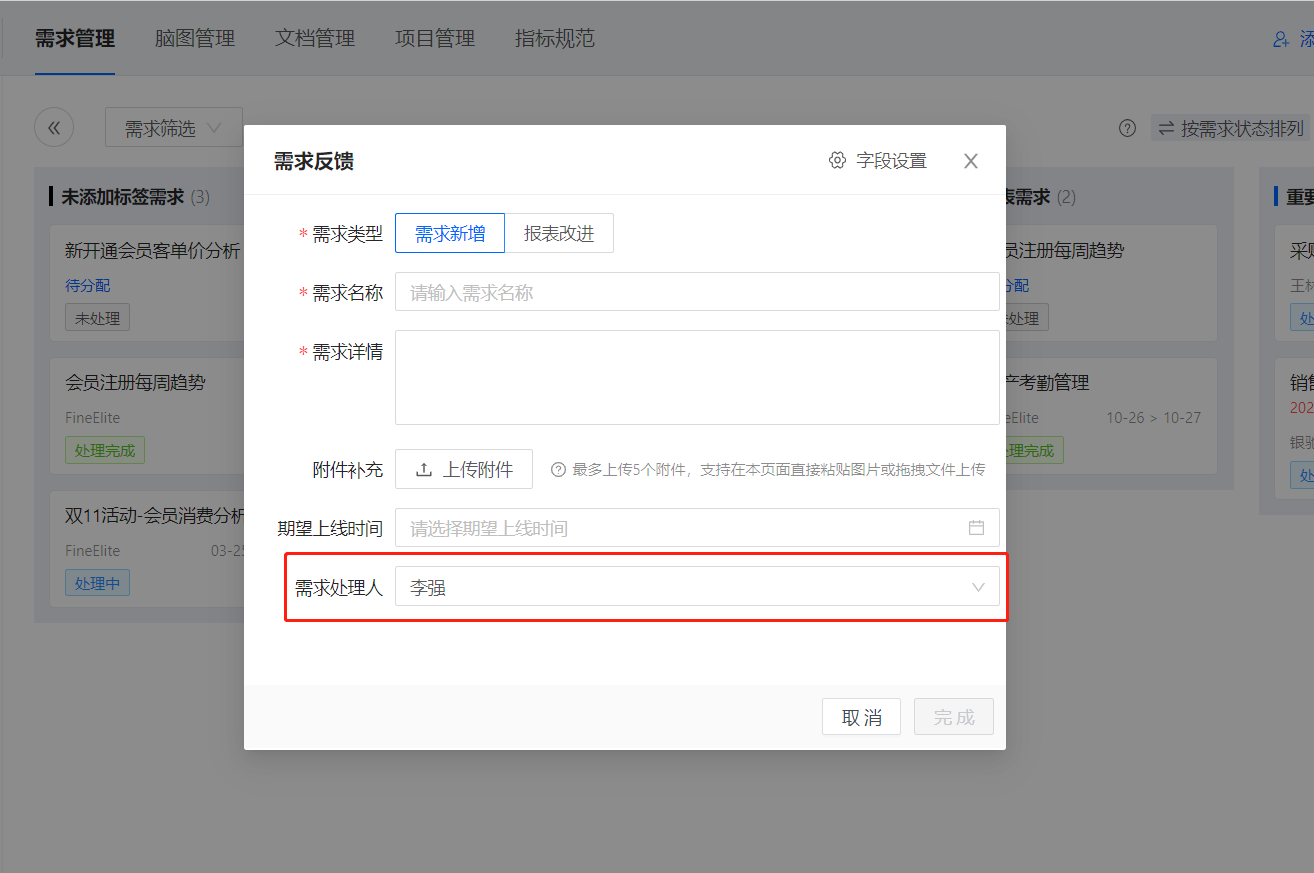Image resolution: width=1314 pixels, height=873 pixels.
Task: Expand the 需求处理人 dropdown arrow
Action: (x=978, y=587)
